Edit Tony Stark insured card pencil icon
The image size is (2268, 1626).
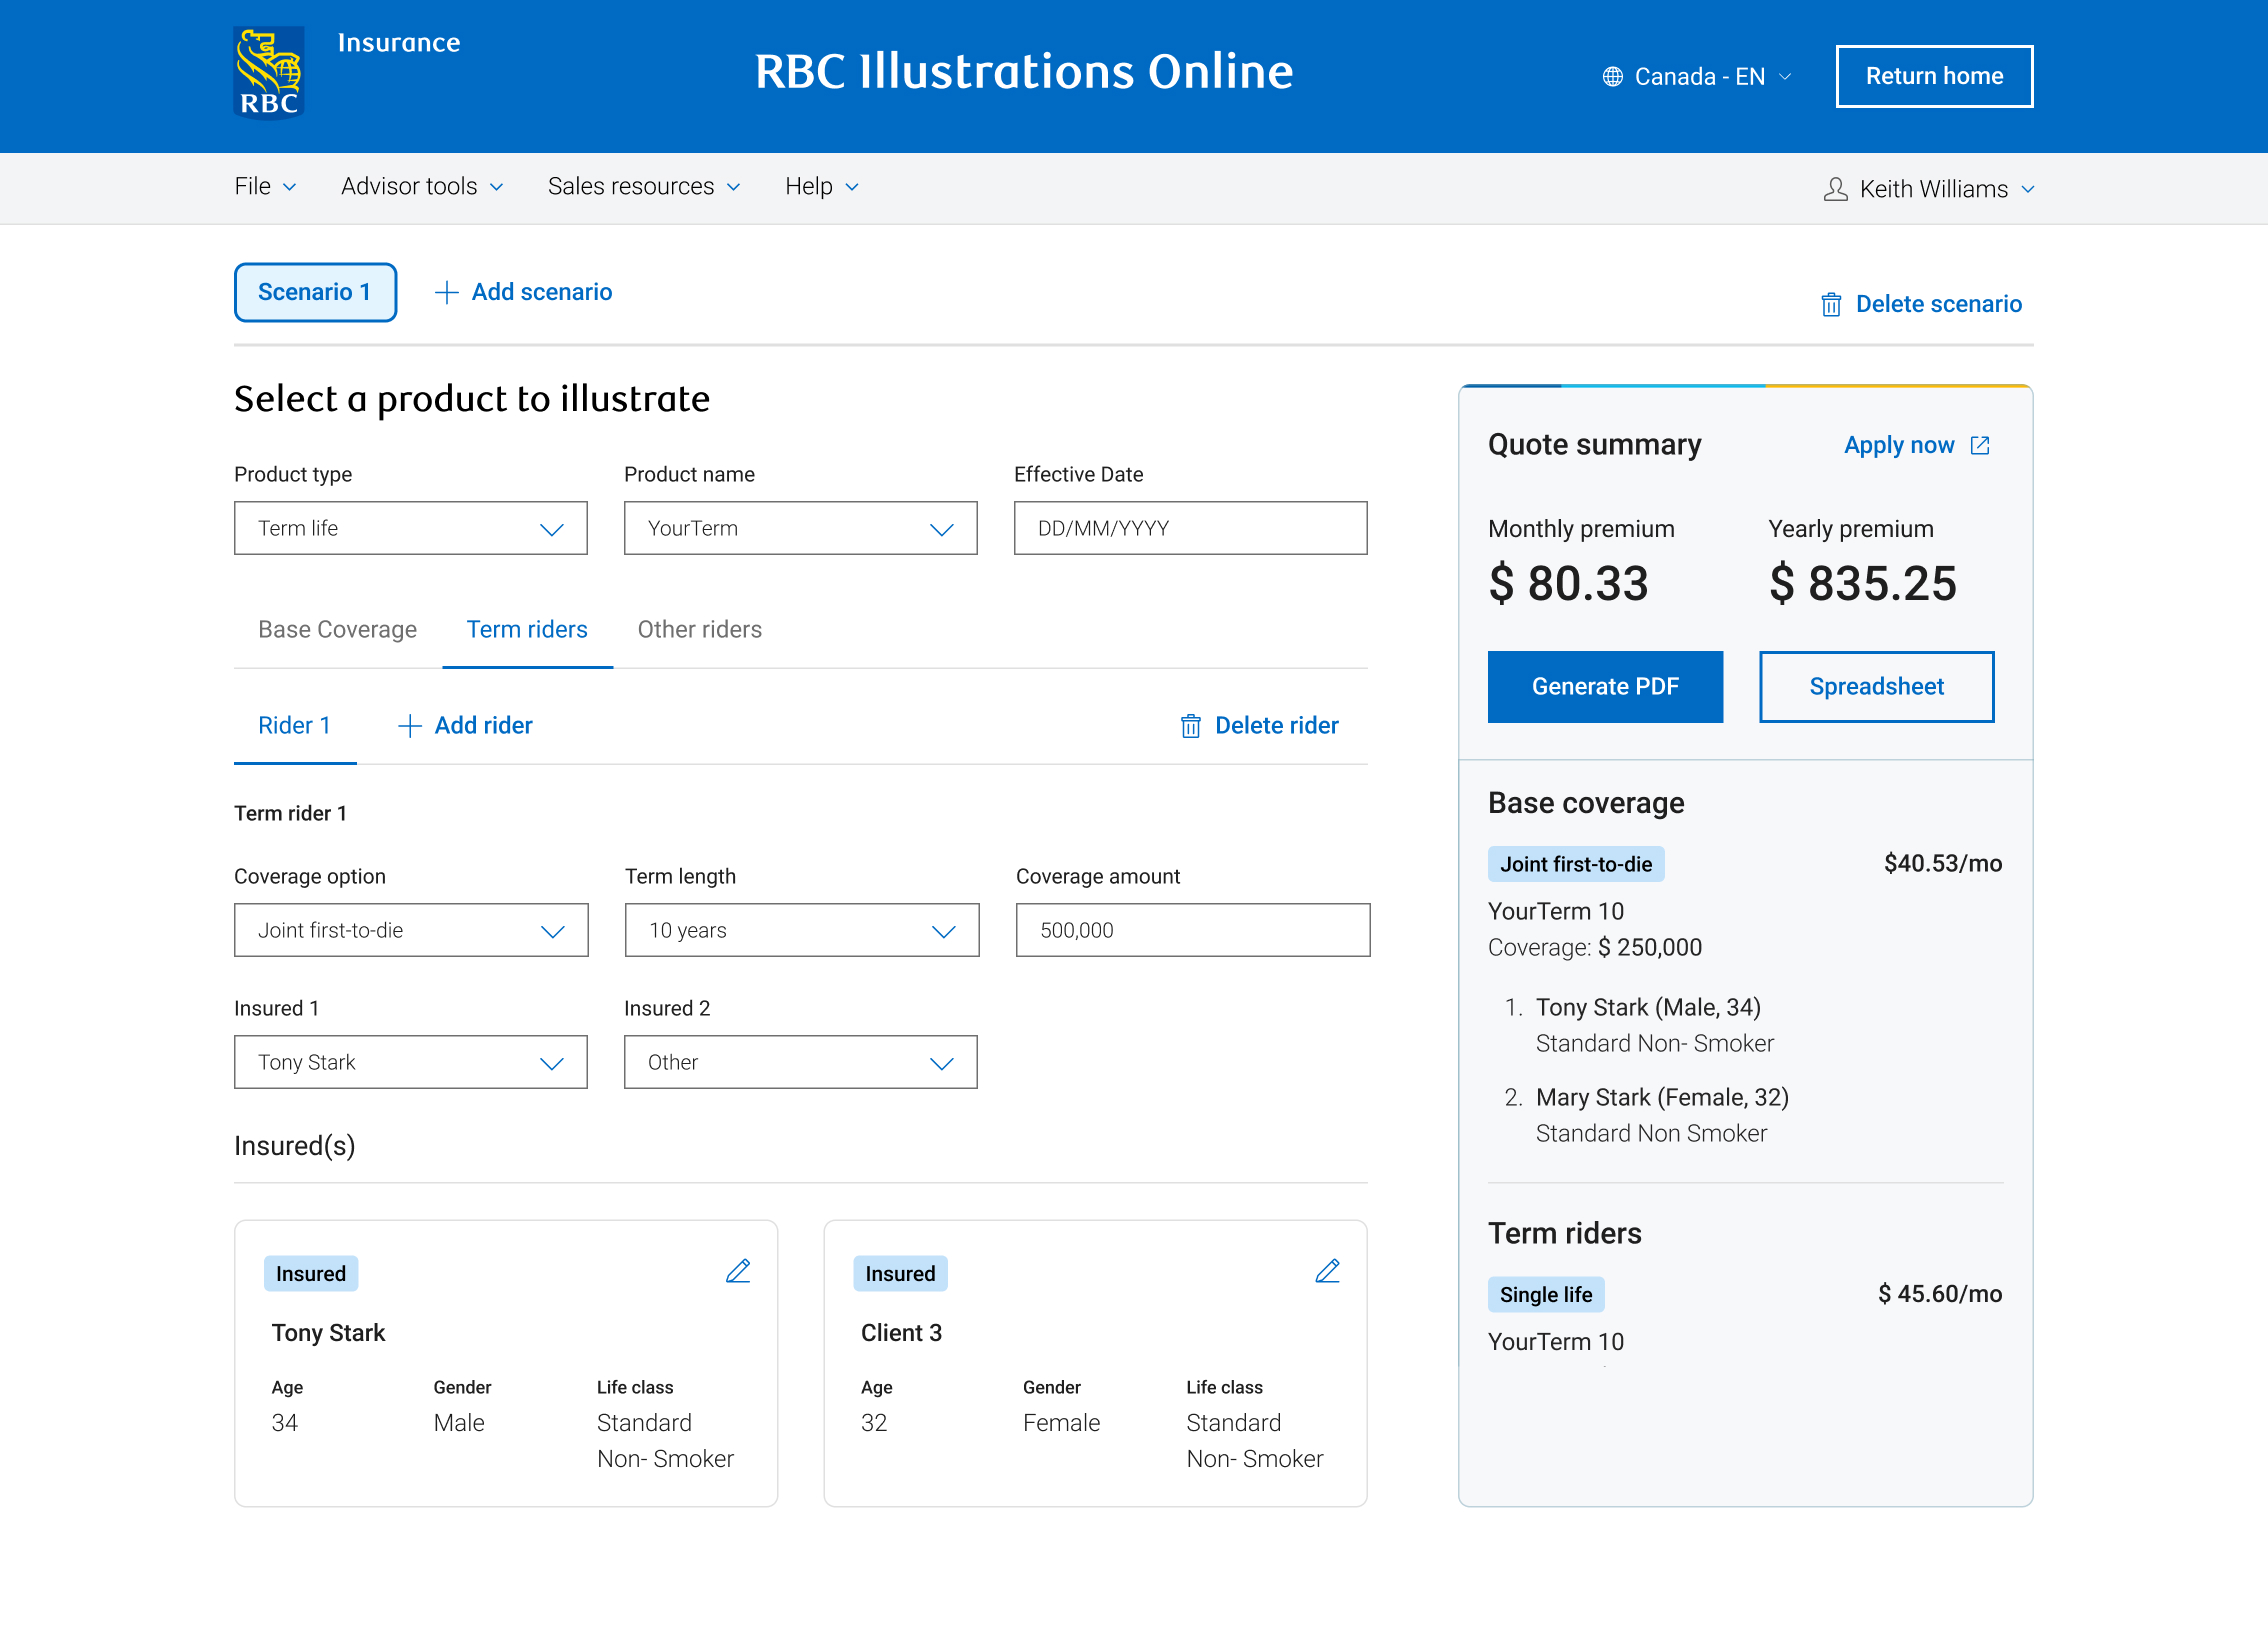tap(738, 1271)
